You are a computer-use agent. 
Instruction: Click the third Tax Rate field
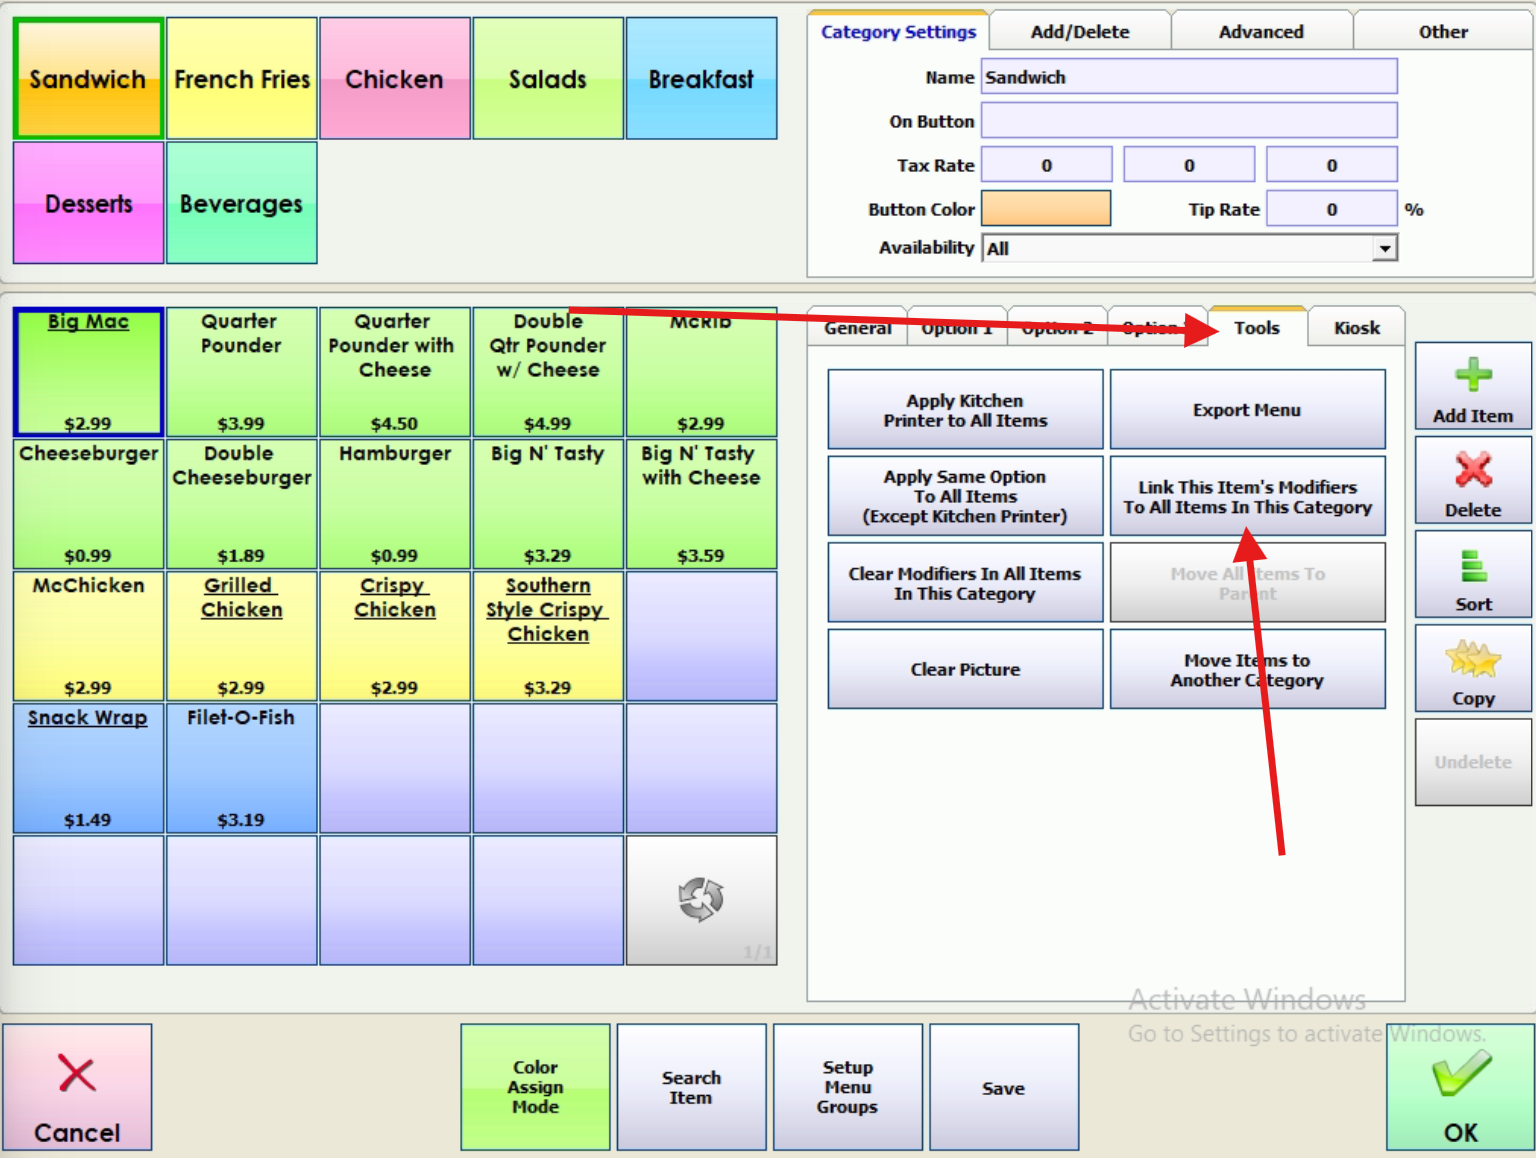[x=1332, y=165]
